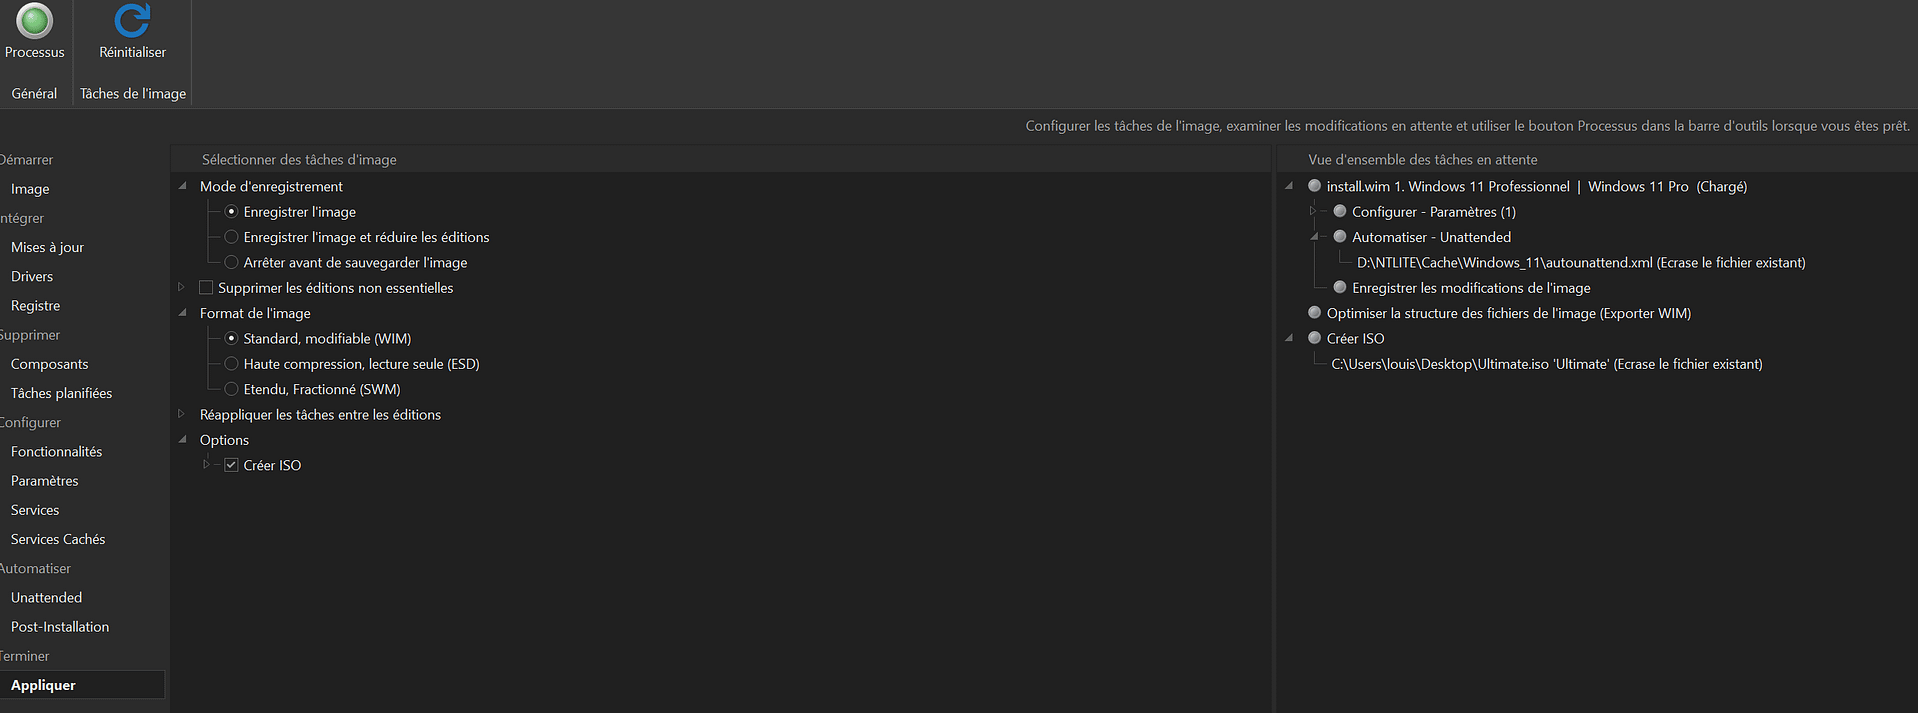Enable Supprimer les éditions non essentielles checkbox
This screenshot has height=713, width=1918.
[206, 288]
